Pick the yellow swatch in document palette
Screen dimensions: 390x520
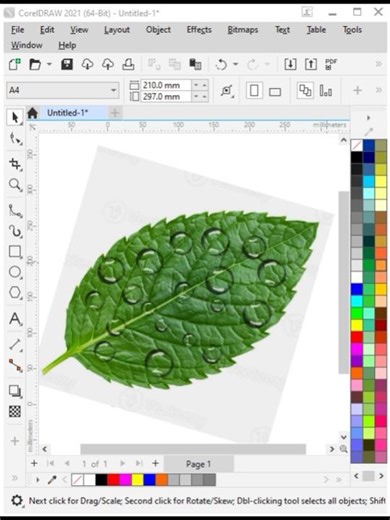coord(137,480)
